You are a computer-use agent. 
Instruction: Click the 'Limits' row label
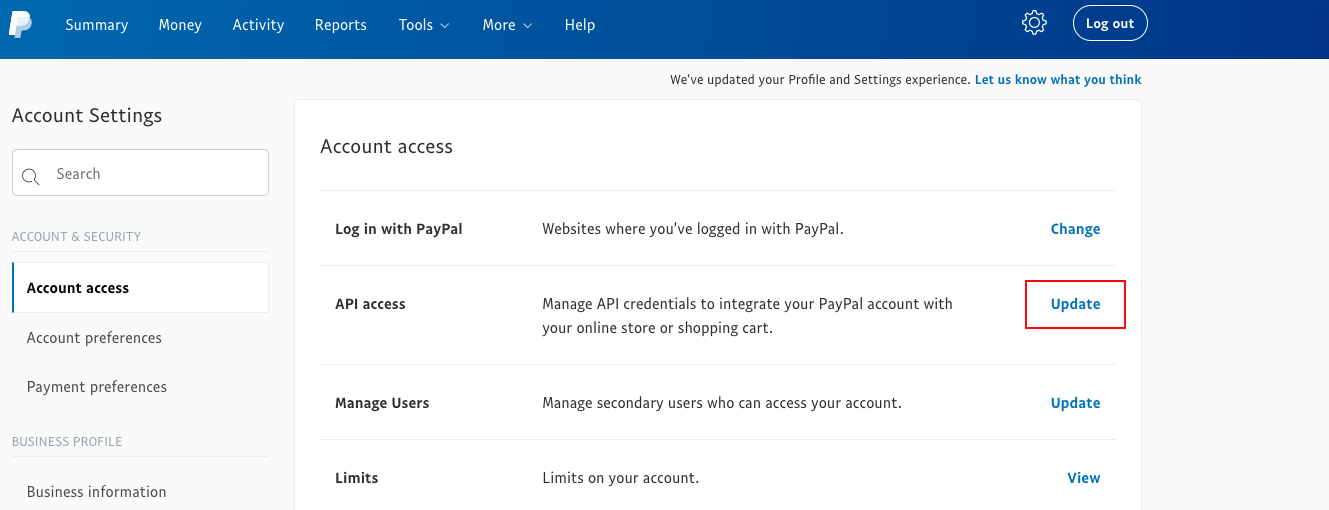(x=357, y=478)
